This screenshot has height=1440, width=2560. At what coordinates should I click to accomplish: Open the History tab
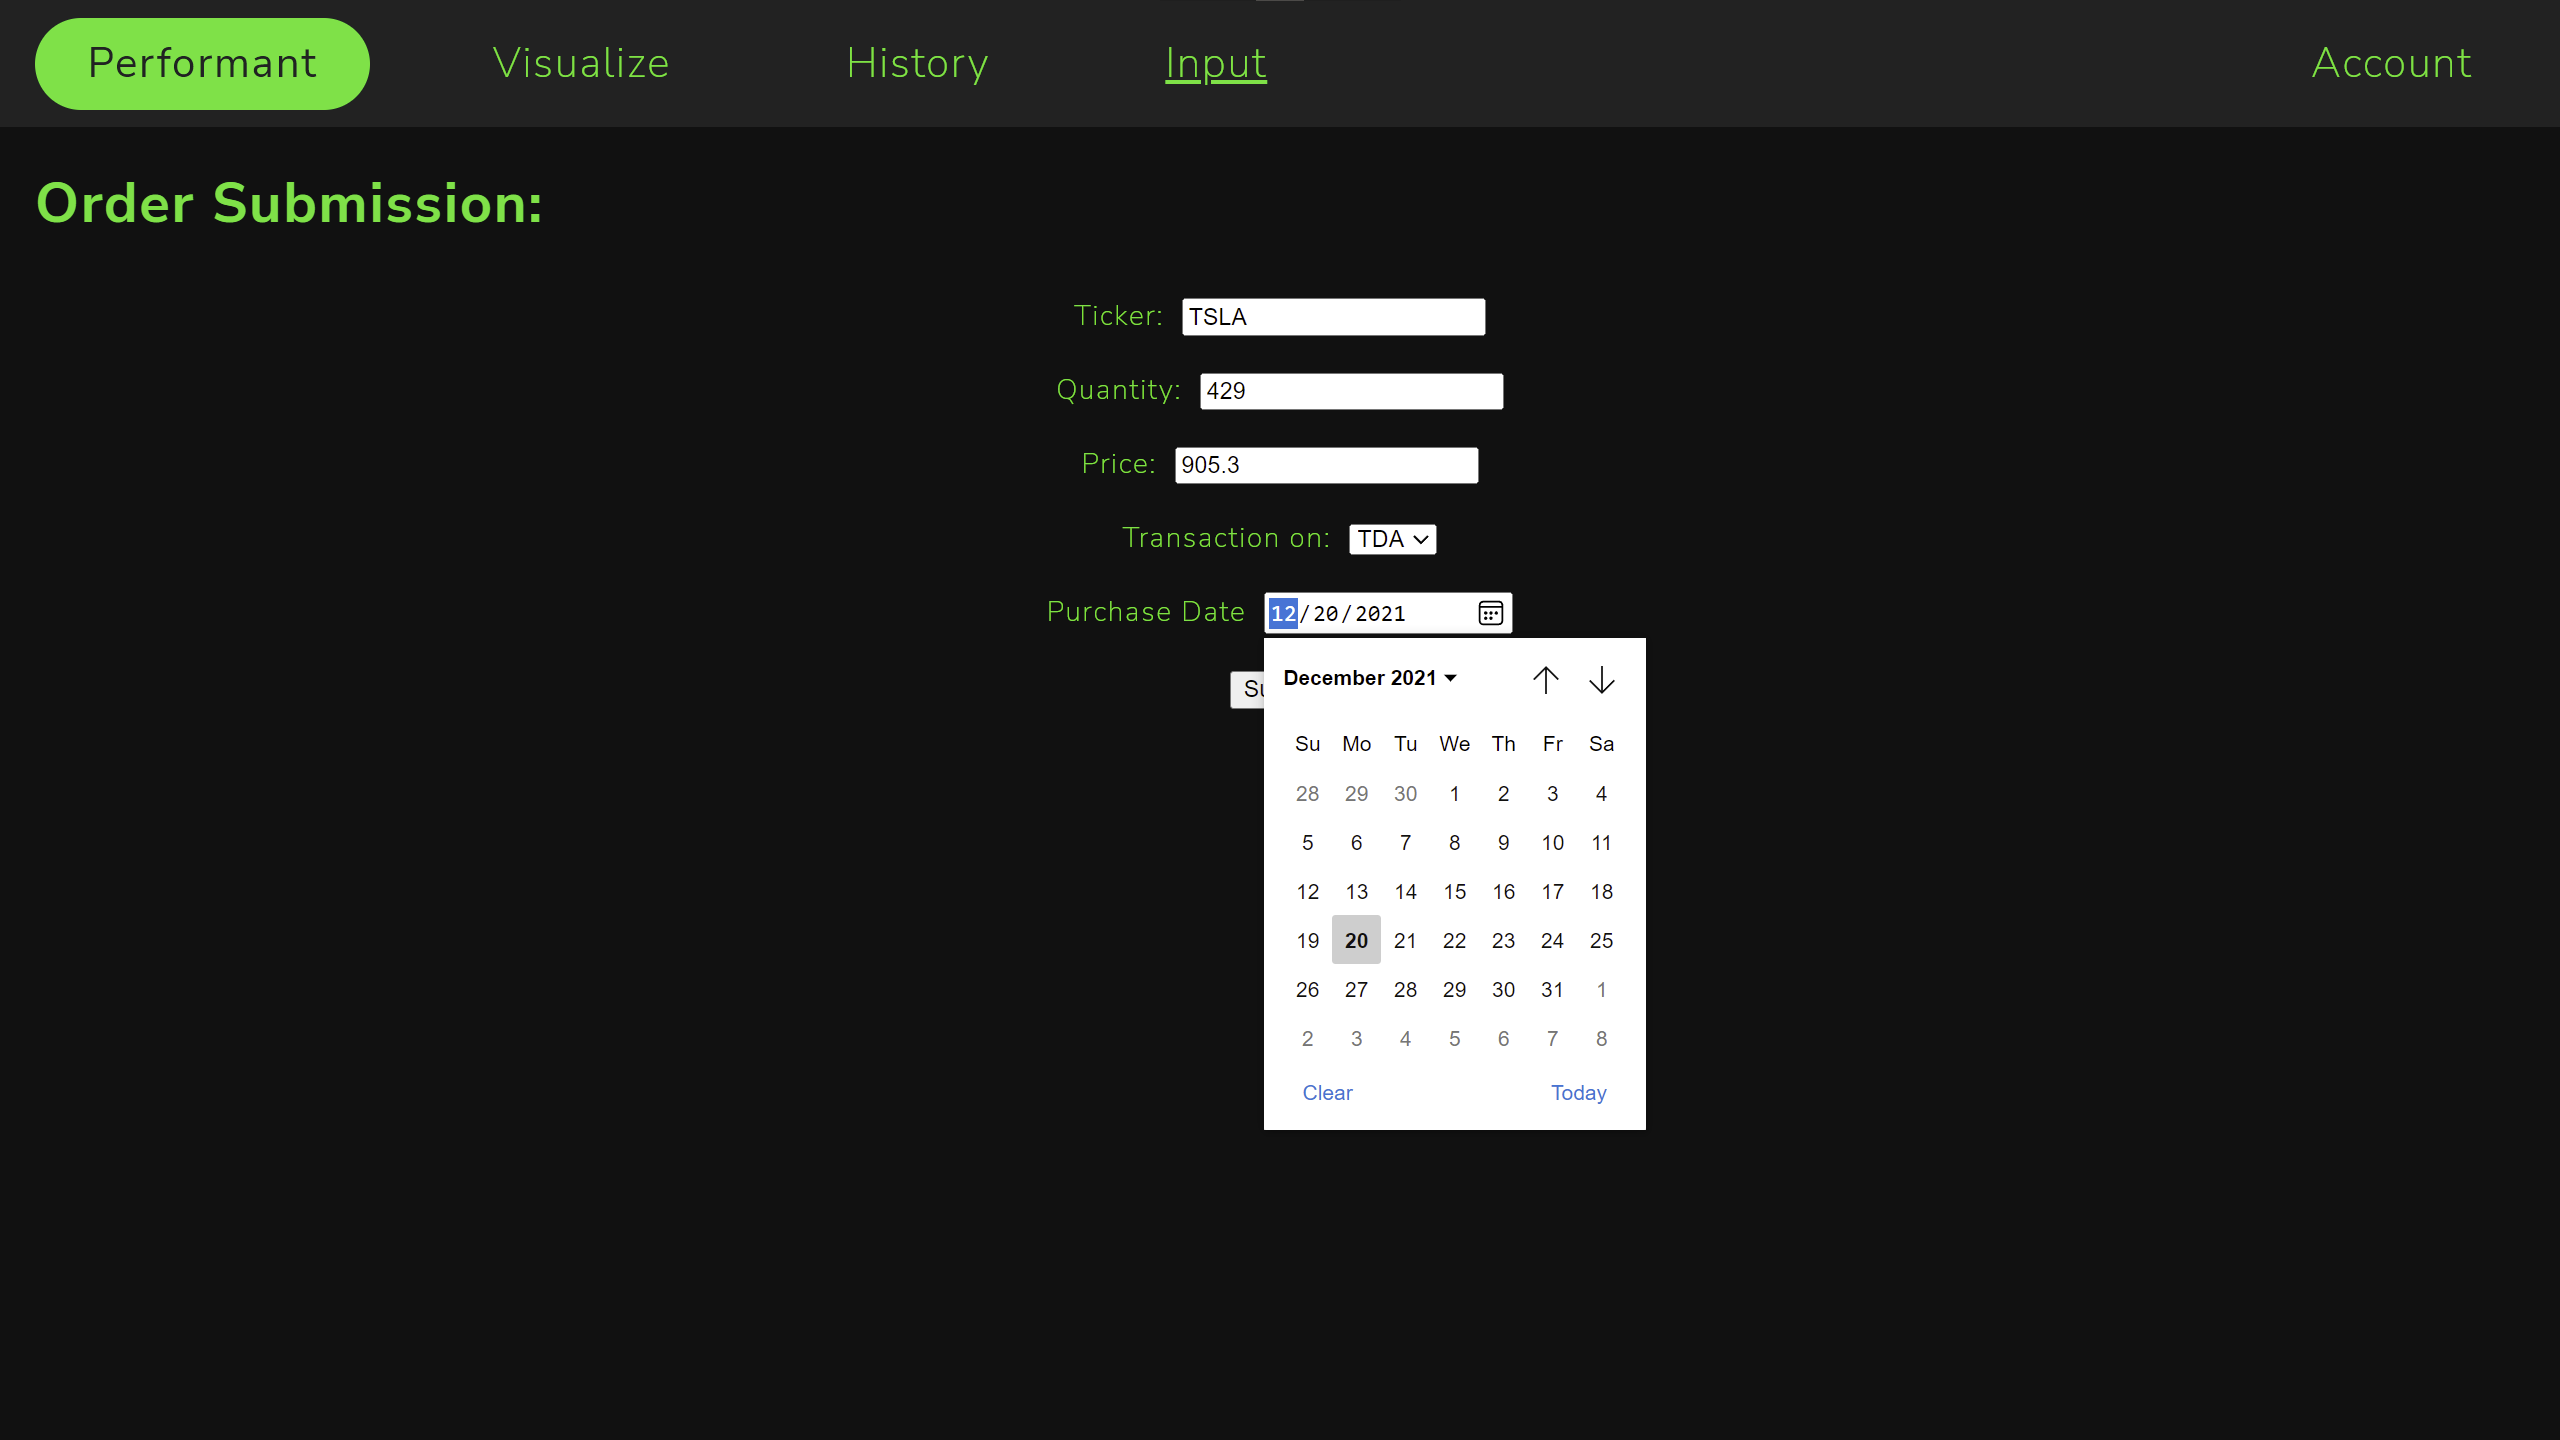[x=917, y=64]
